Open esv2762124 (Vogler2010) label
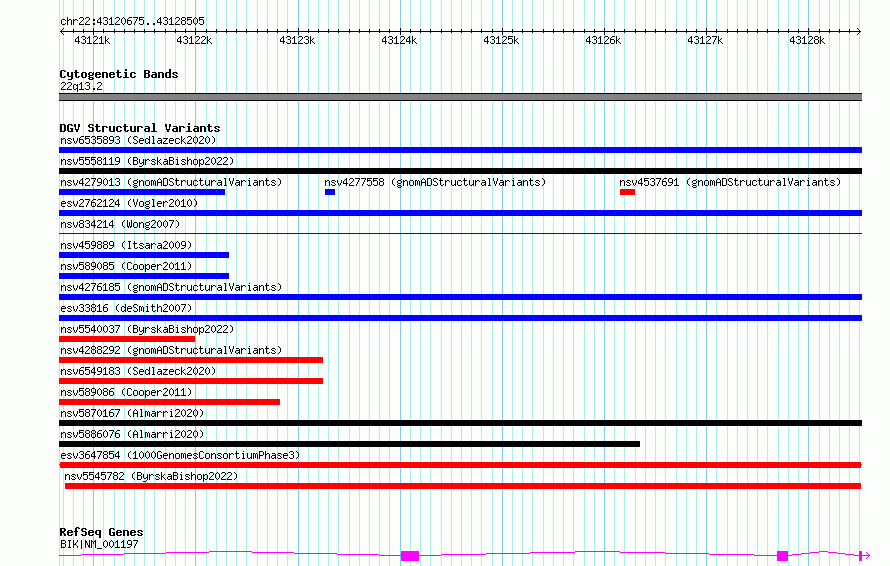 coord(129,203)
